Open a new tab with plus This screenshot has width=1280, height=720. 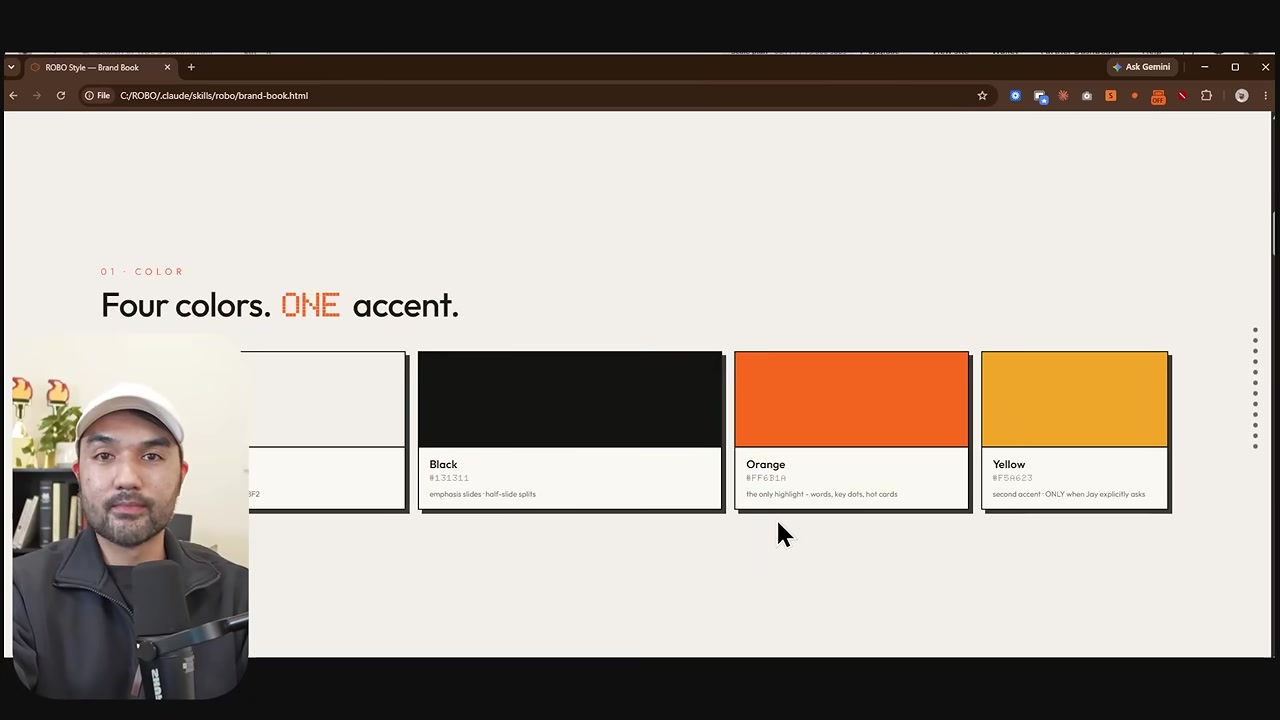click(191, 67)
